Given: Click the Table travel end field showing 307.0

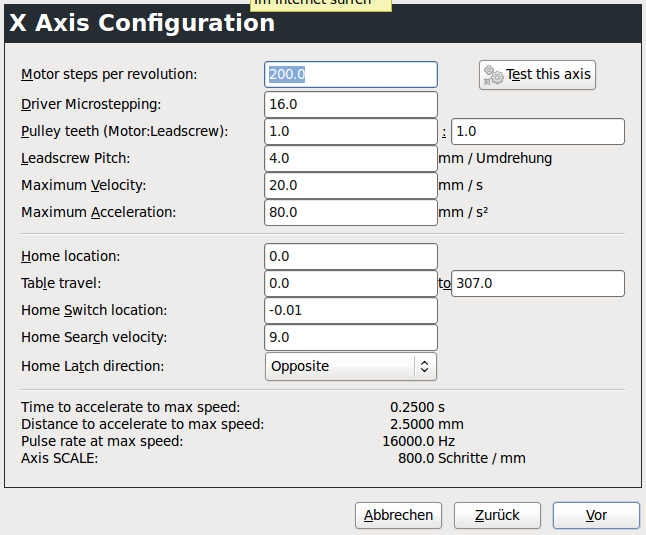Looking at the screenshot, I should coord(538,283).
